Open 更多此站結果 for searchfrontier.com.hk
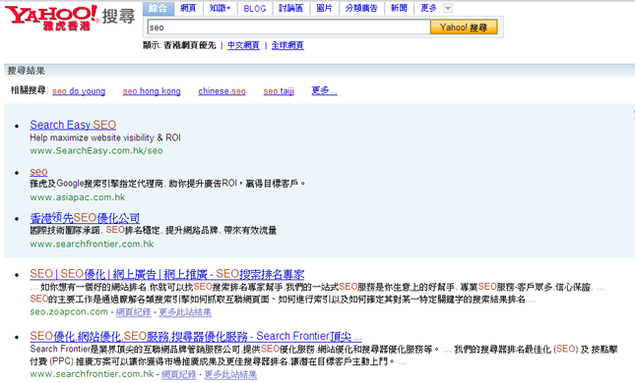The height and width of the screenshot is (383, 635). click(x=230, y=374)
